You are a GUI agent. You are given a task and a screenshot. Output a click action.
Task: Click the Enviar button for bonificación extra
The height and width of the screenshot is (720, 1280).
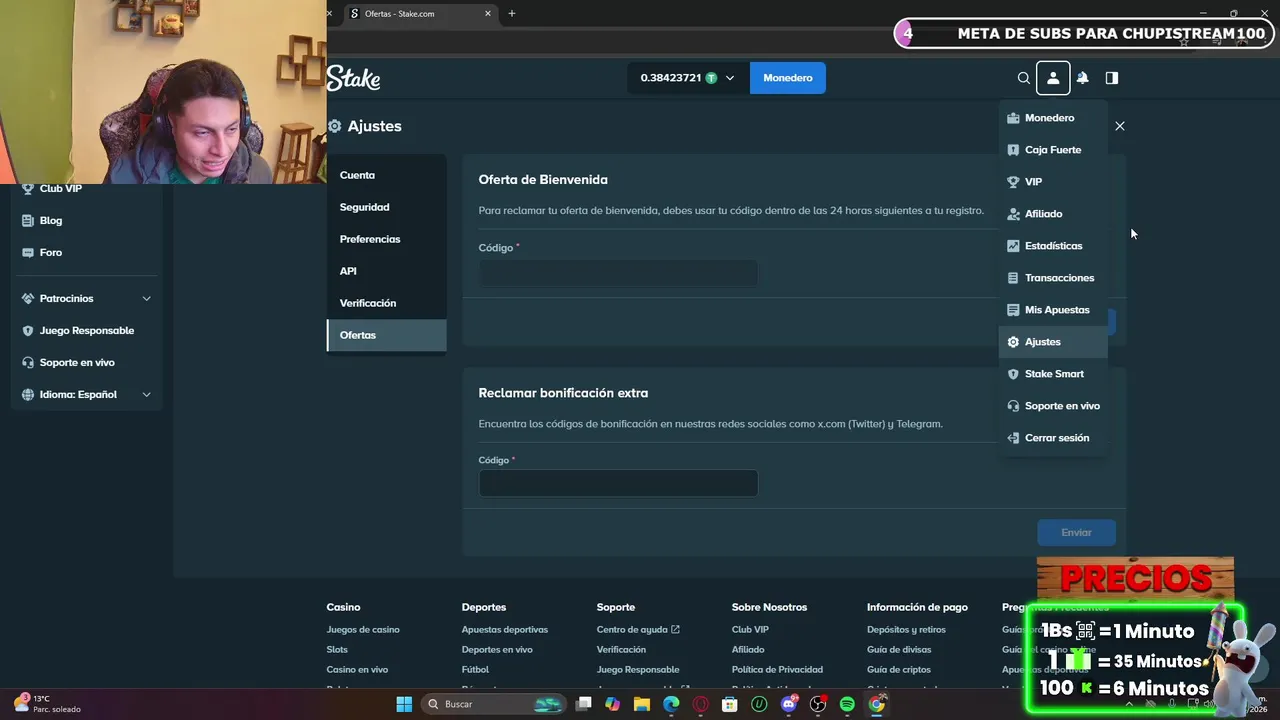click(x=1076, y=532)
